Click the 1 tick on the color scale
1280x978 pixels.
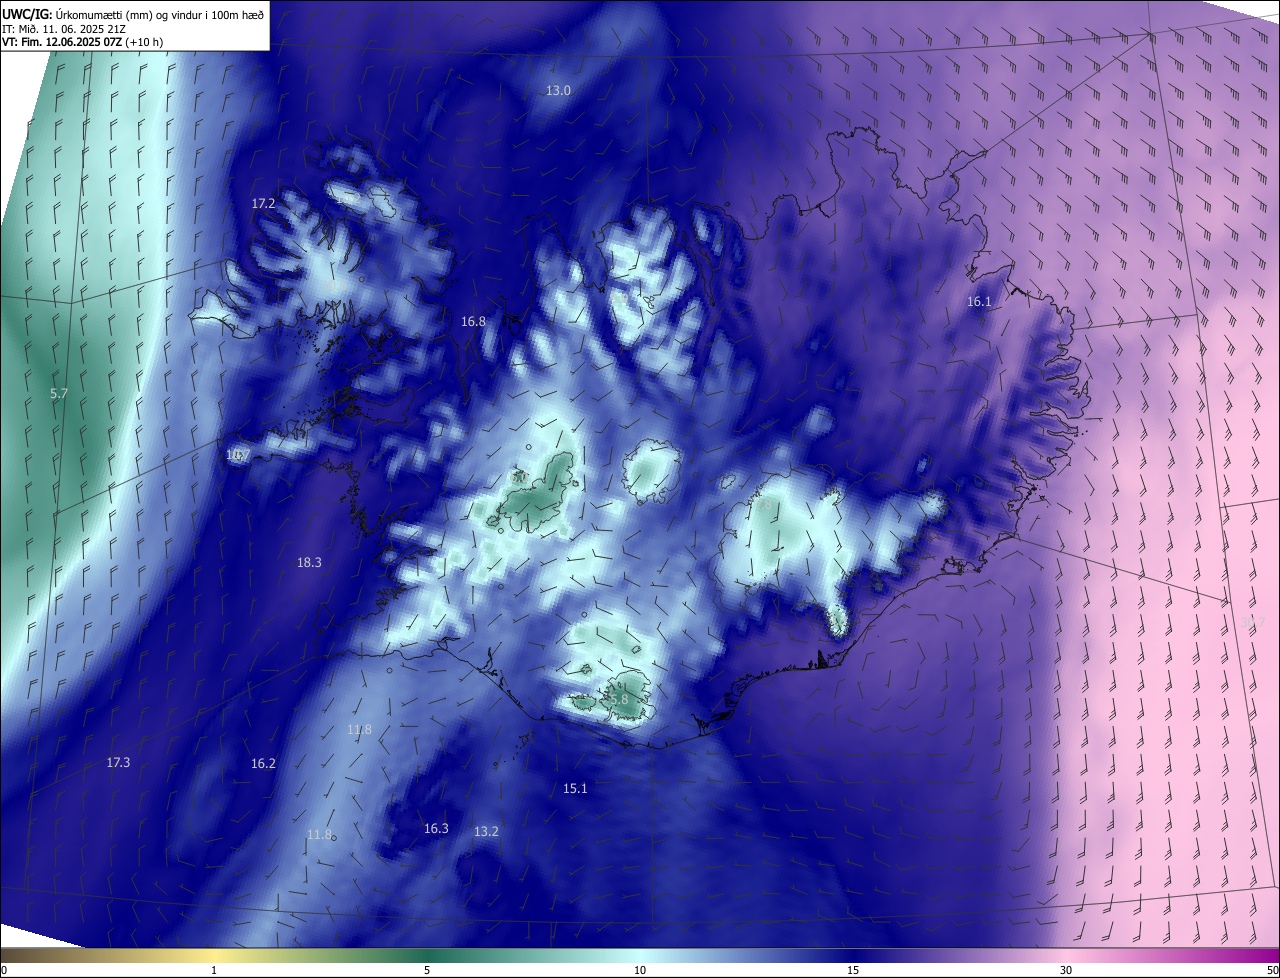click(x=214, y=970)
